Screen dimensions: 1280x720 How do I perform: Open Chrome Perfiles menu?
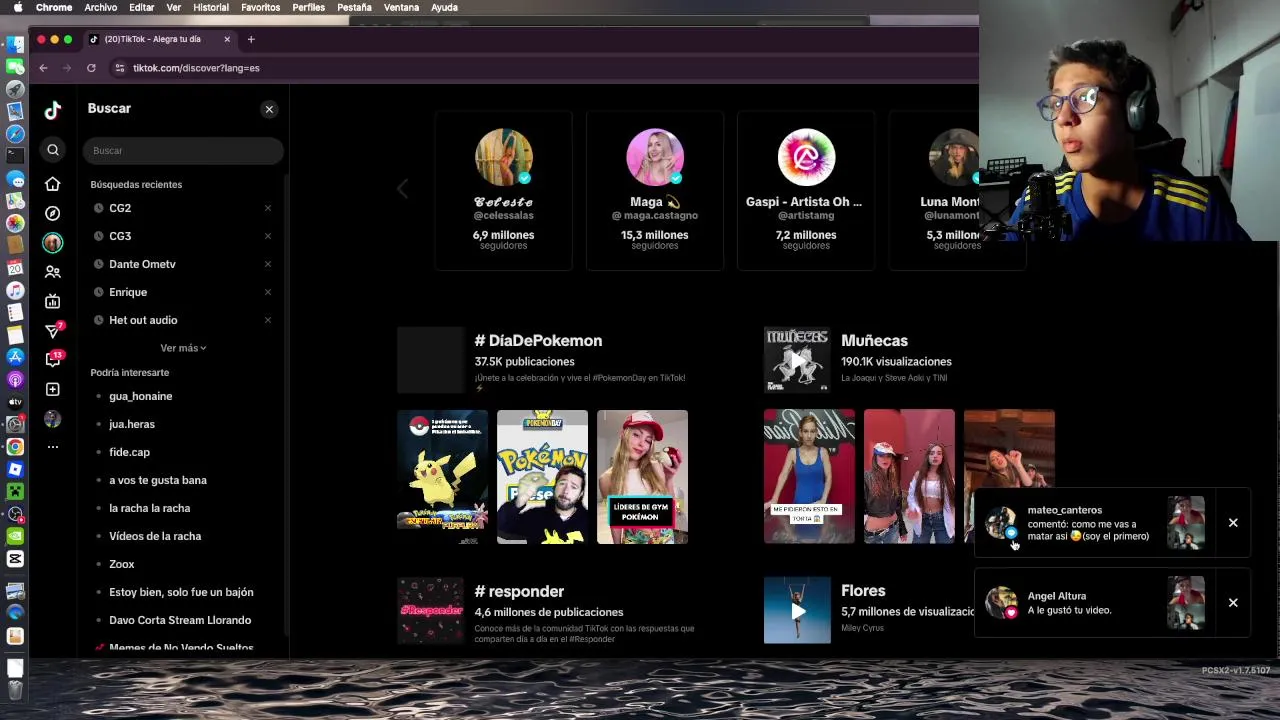click(x=308, y=7)
